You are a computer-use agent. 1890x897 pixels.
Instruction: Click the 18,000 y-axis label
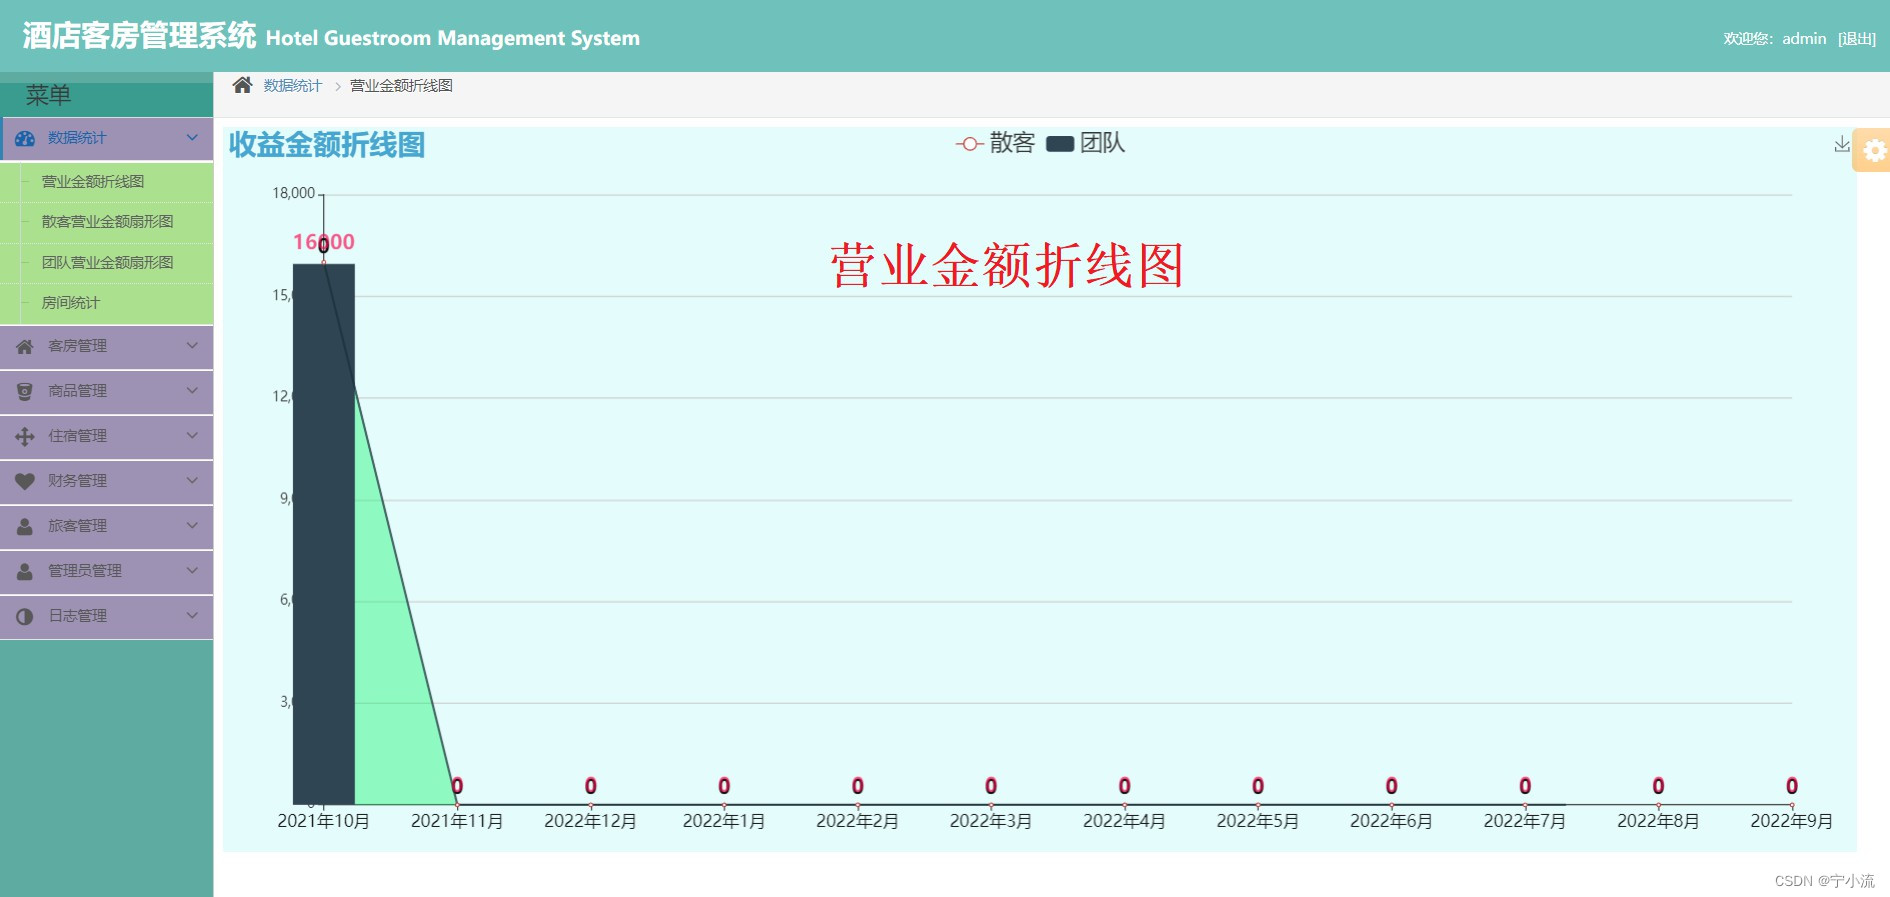coord(294,193)
